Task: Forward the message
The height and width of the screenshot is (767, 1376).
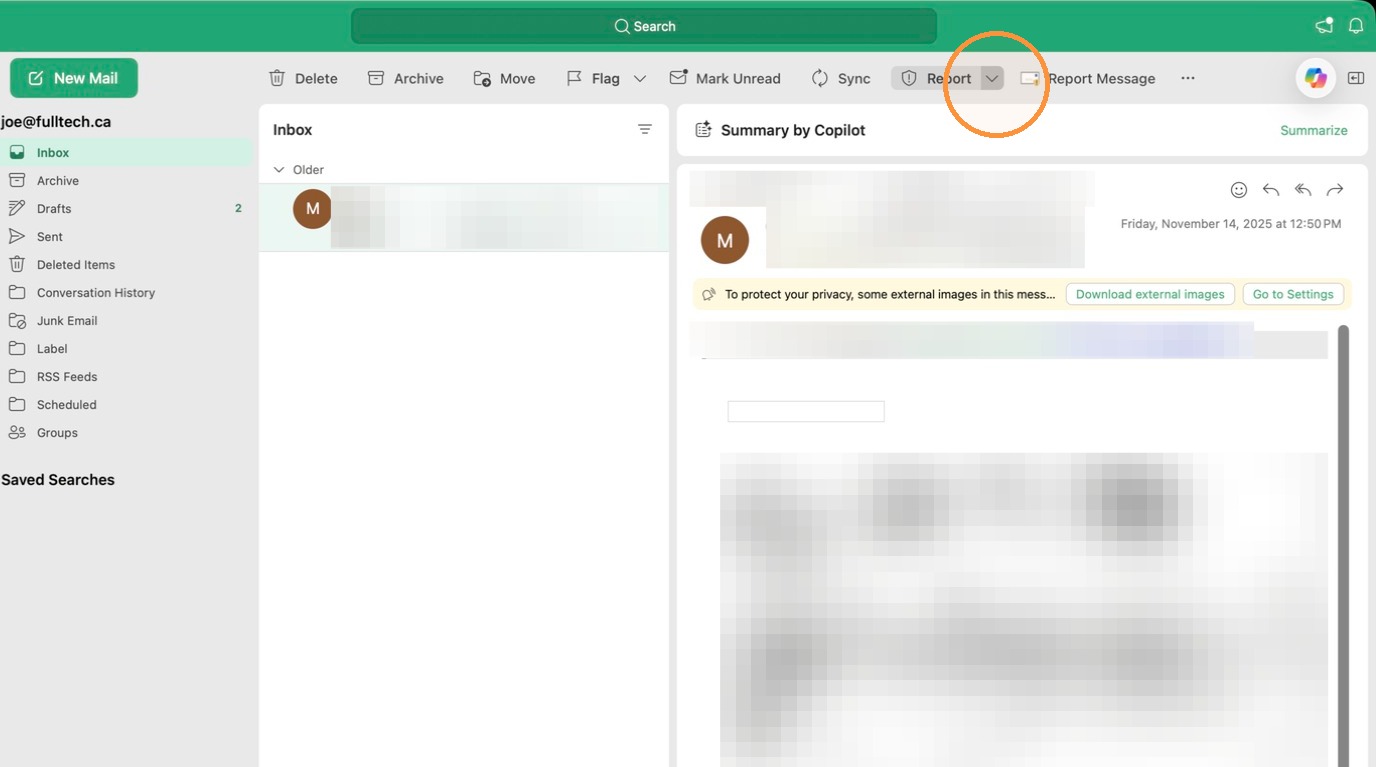Action: coord(1335,190)
